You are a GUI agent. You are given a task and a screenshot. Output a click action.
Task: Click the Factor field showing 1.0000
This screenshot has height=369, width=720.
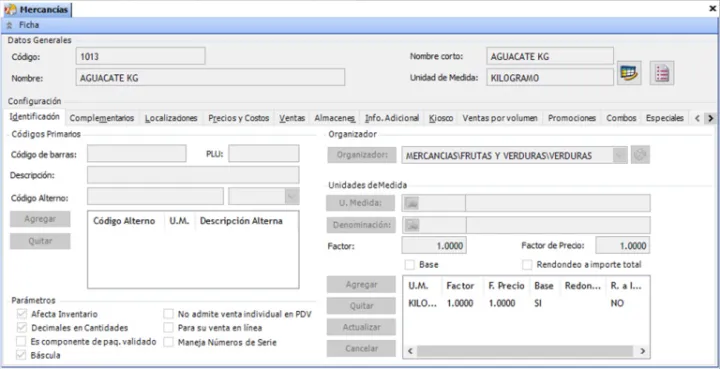coord(434,246)
